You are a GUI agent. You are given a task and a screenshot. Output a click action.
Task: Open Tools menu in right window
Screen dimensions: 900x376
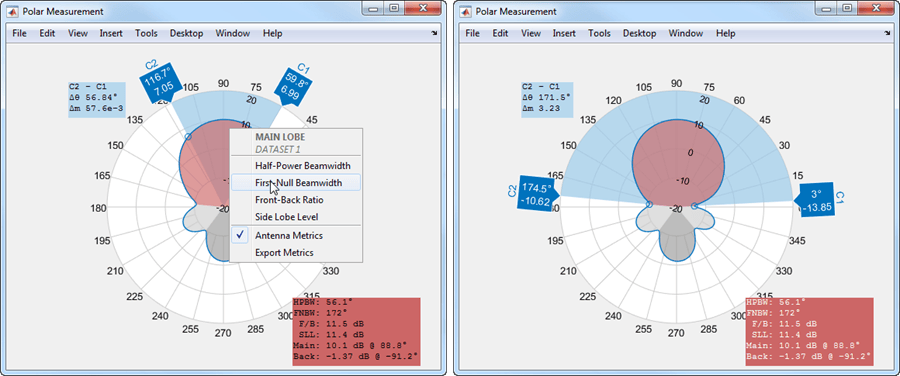[600, 33]
